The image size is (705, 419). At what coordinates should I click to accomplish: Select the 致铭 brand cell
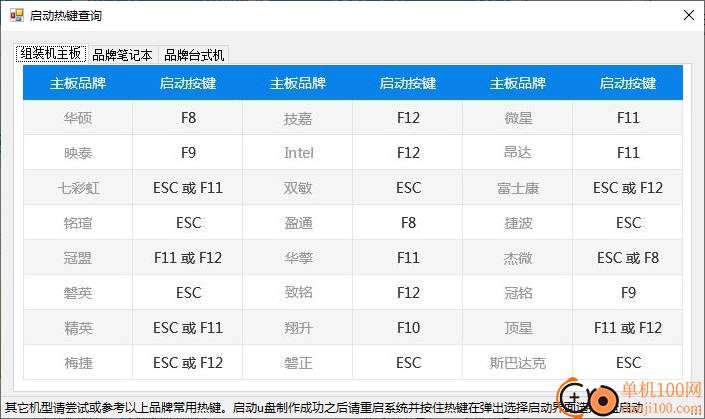(298, 293)
